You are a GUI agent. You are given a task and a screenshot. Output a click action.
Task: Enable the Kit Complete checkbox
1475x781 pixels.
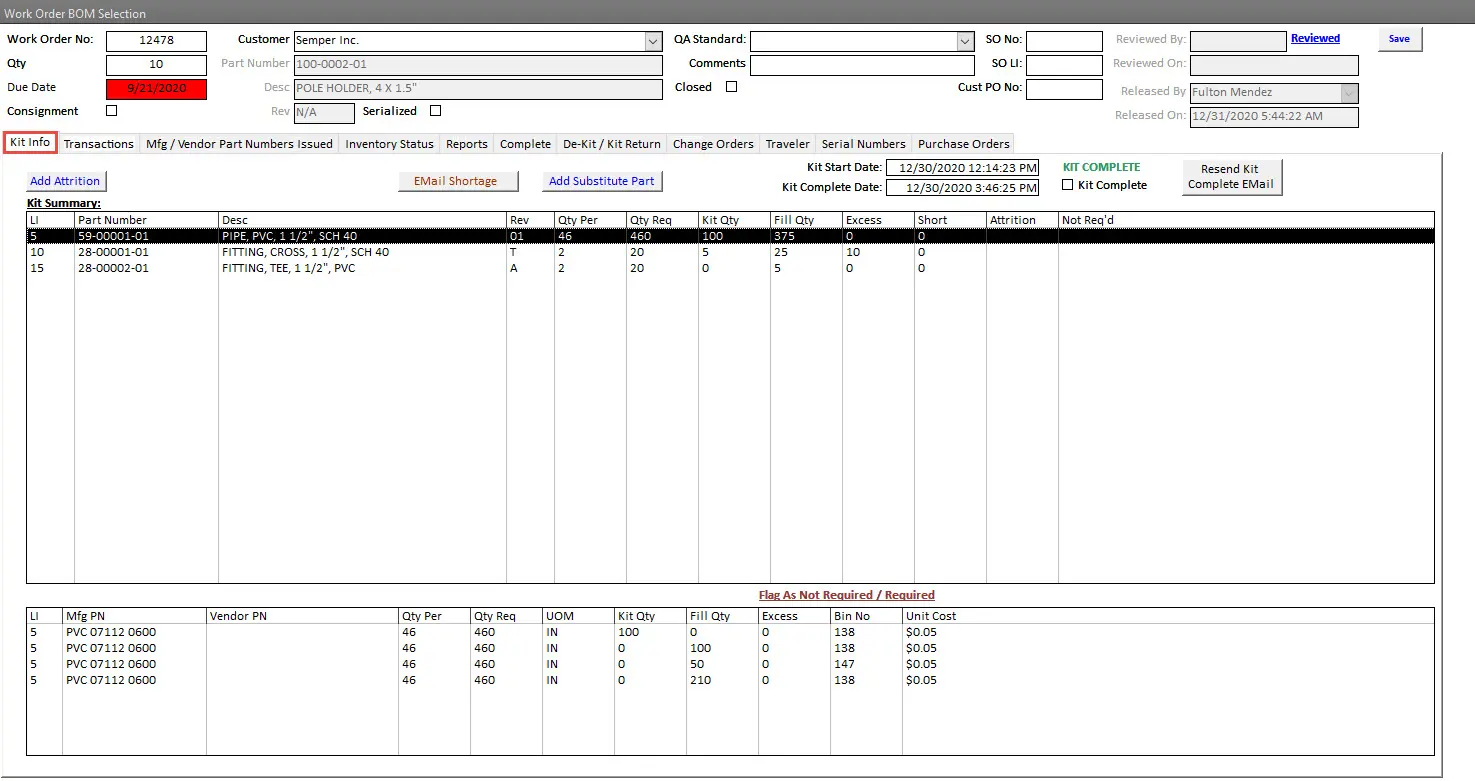(x=1068, y=185)
